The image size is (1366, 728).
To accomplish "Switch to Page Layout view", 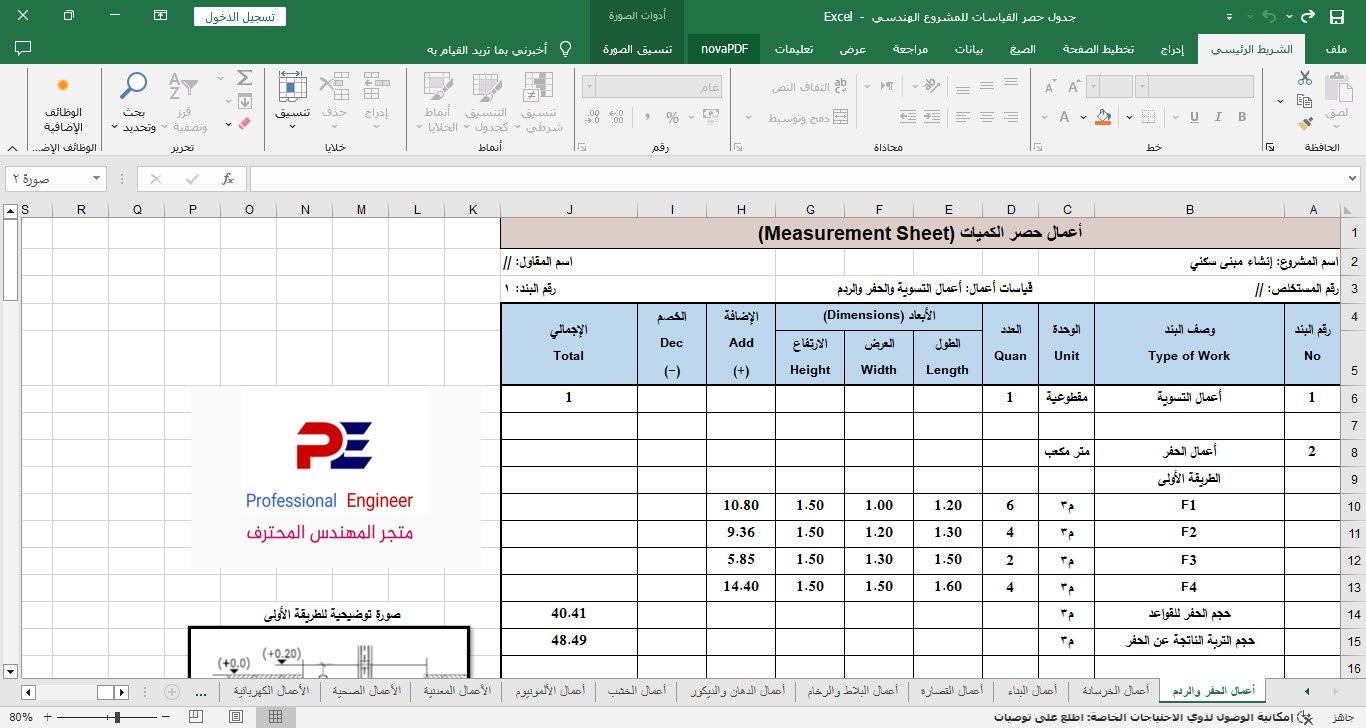I will pos(237,717).
